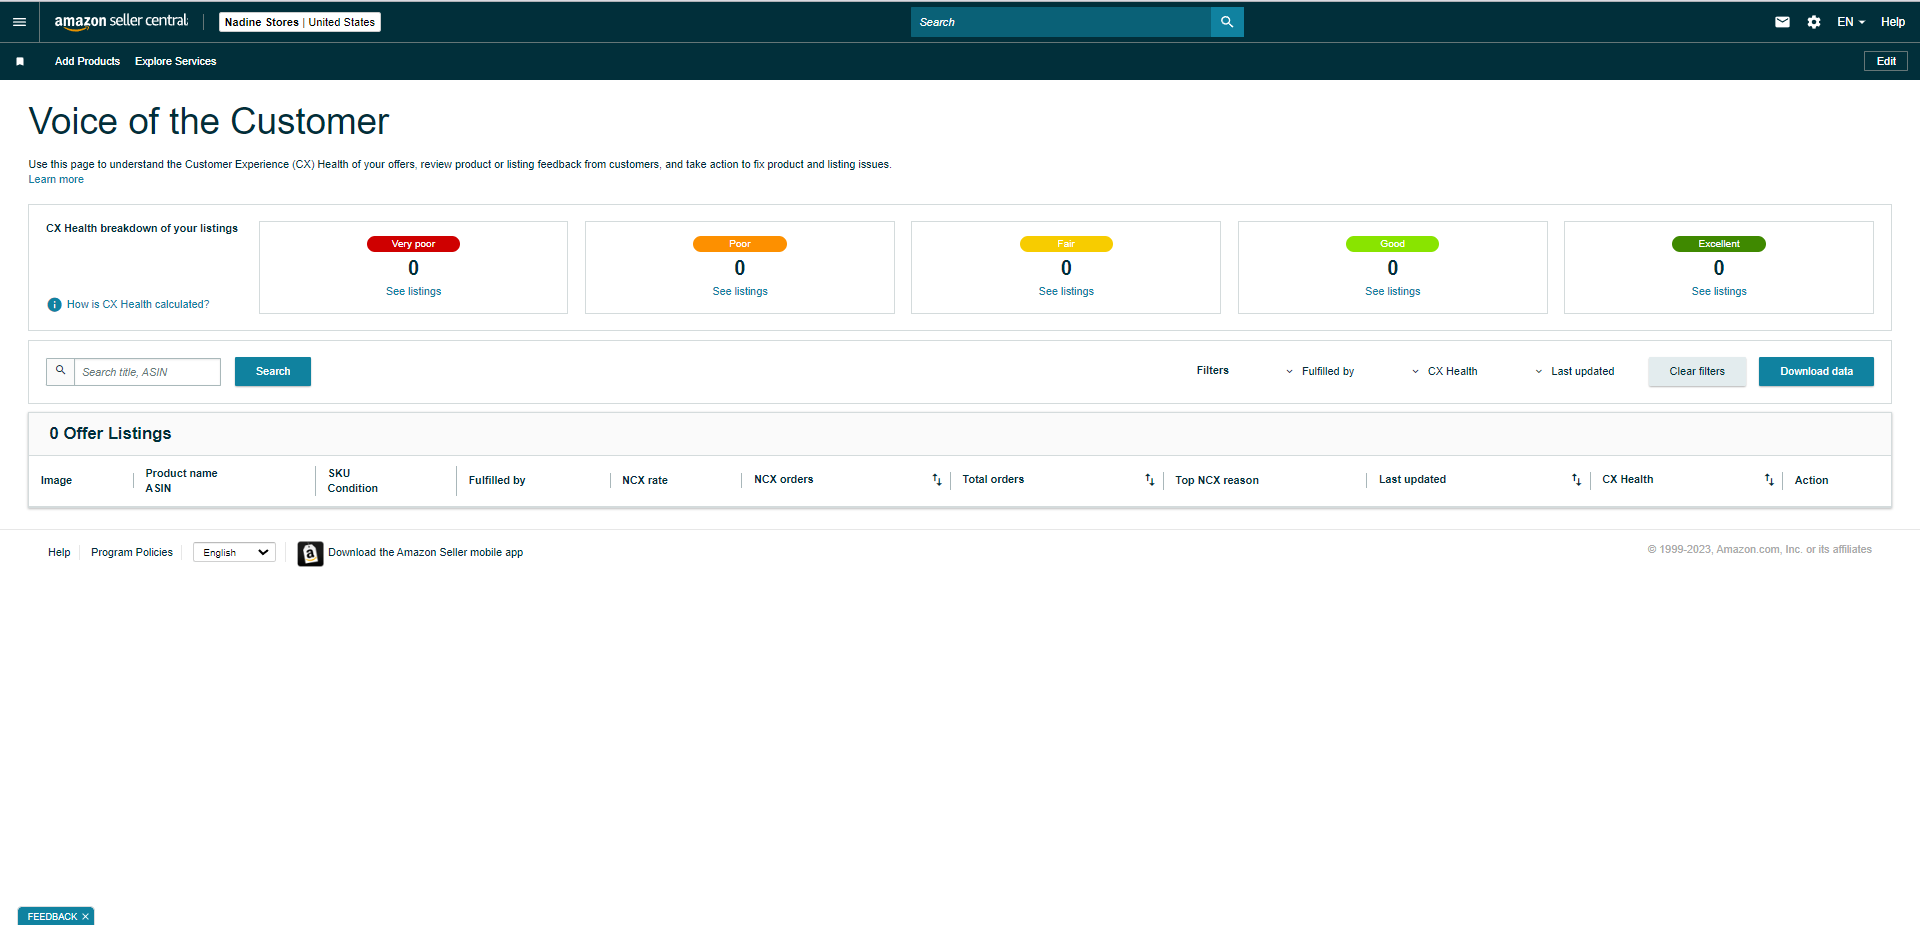1920x925 pixels.
Task: Click the Image column header
Action: tap(56, 481)
